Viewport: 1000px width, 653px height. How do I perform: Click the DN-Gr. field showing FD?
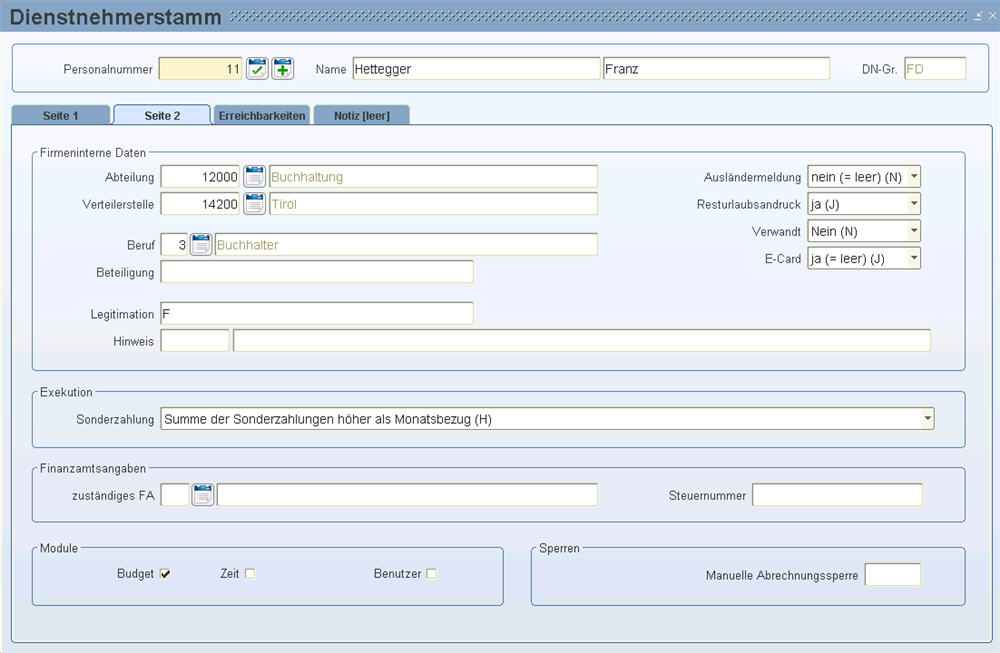point(935,69)
